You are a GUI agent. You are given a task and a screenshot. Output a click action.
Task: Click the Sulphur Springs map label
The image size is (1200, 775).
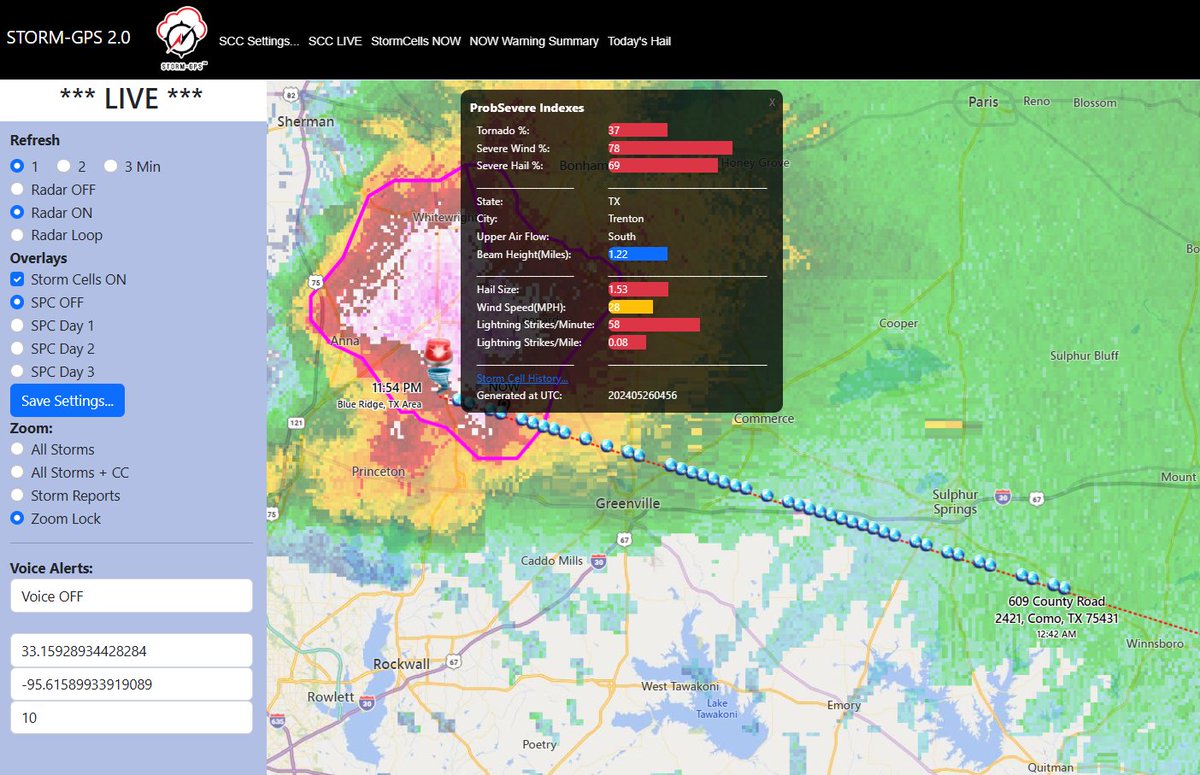pos(955,502)
